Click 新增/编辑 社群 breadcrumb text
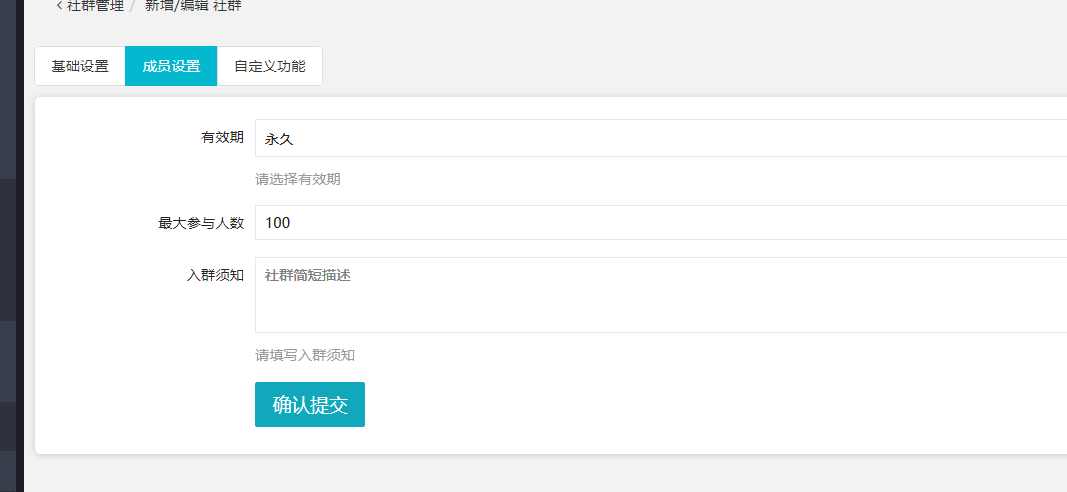Screen dimensions: 1067x492 pyautogui.click(x=193, y=6)
